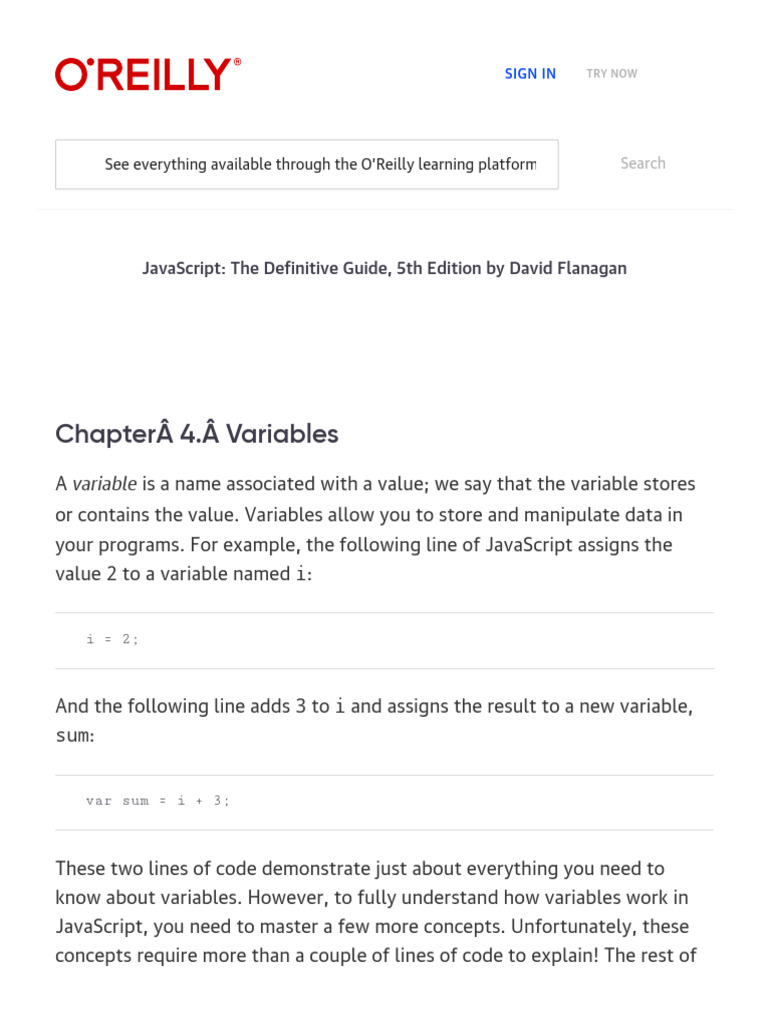Click the Chapter 4 Variables heading
Screen dimensions: 768x1024
(197, 434)
